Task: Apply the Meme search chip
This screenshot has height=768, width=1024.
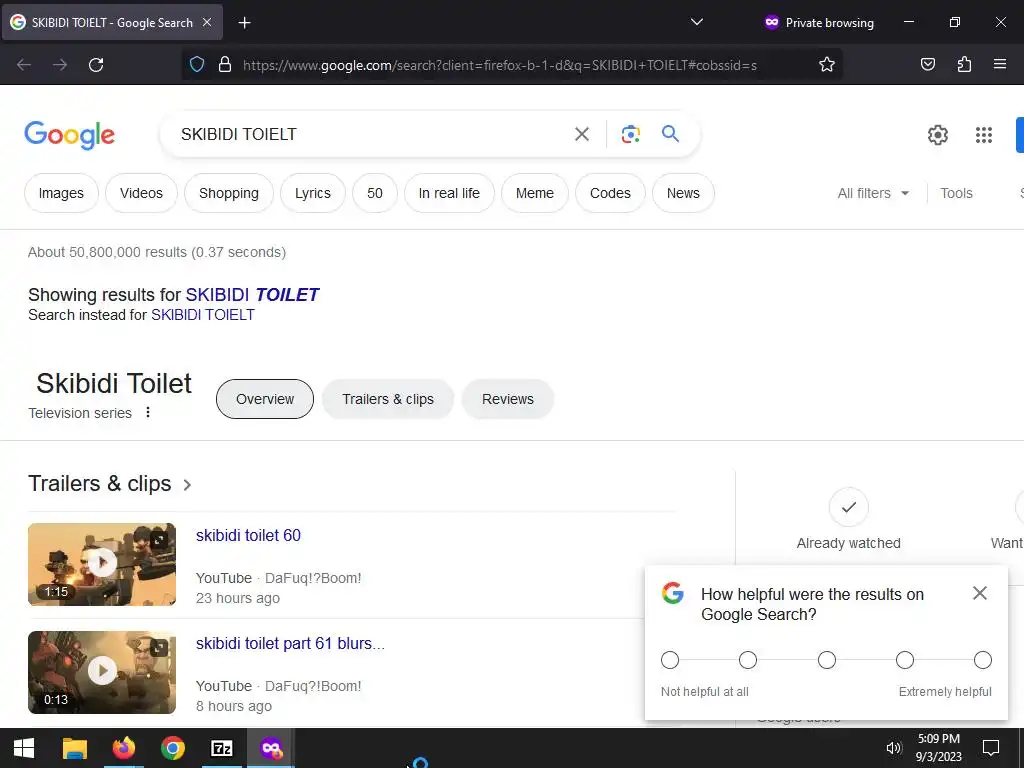Action: 535,193
